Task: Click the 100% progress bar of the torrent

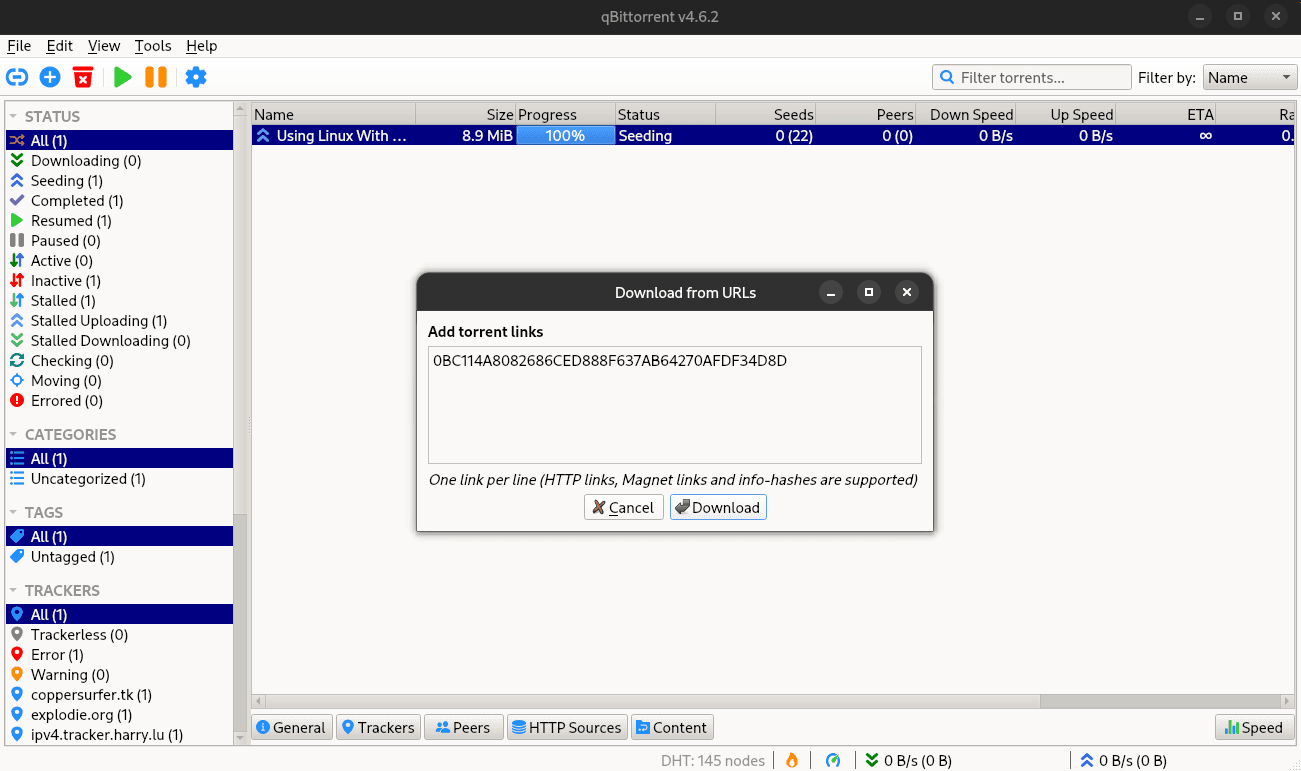Action: (x=566, y=136)
